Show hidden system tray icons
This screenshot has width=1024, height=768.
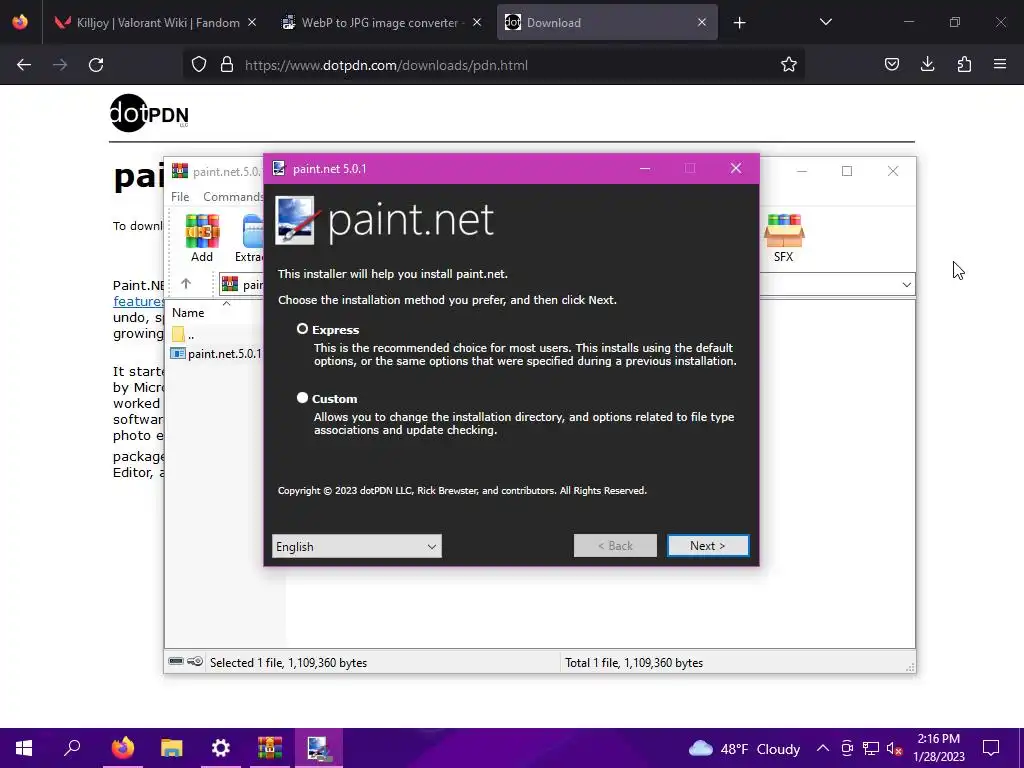point(823,748)
